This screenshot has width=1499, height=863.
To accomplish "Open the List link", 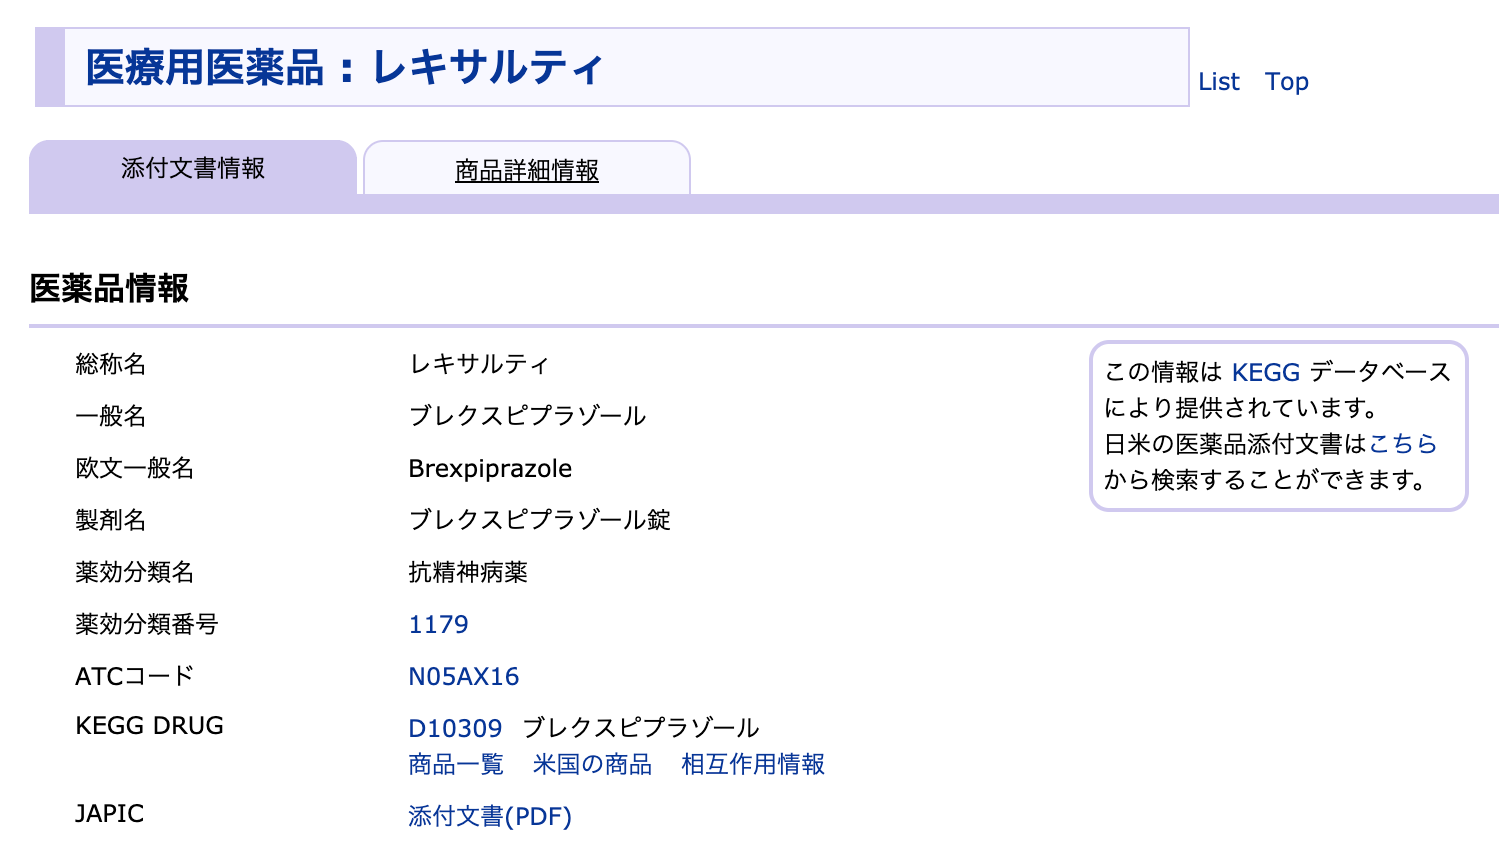I will point(1218,82).
